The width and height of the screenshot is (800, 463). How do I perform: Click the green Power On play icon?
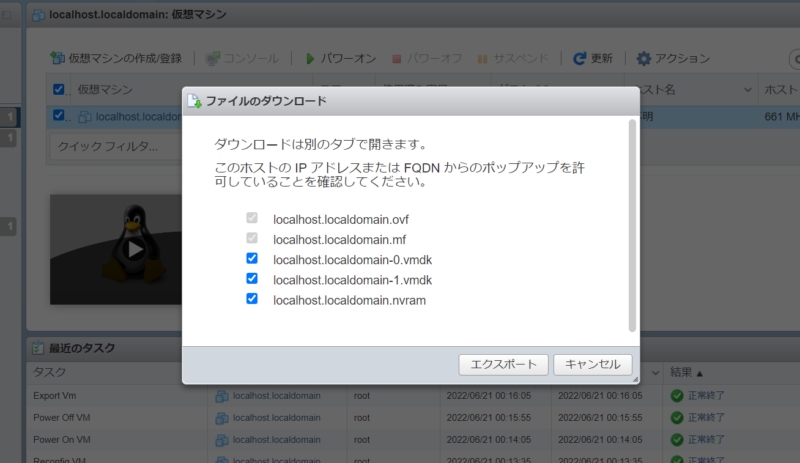coord(310,59)
